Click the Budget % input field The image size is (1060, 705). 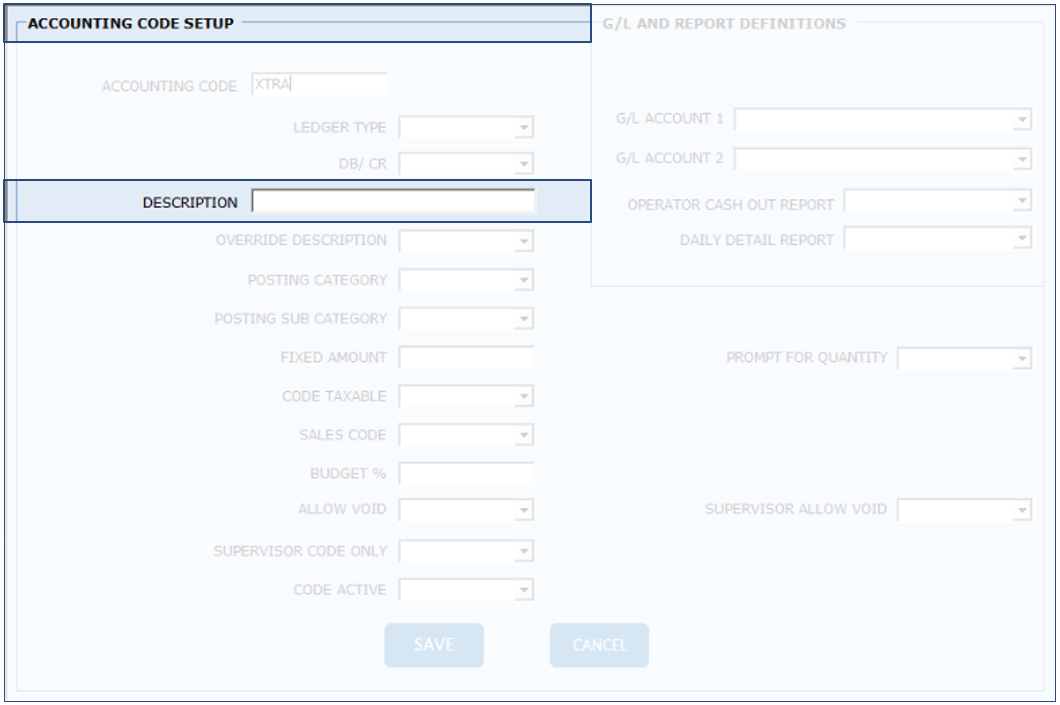pyautogui.click(x=466, y=474)
